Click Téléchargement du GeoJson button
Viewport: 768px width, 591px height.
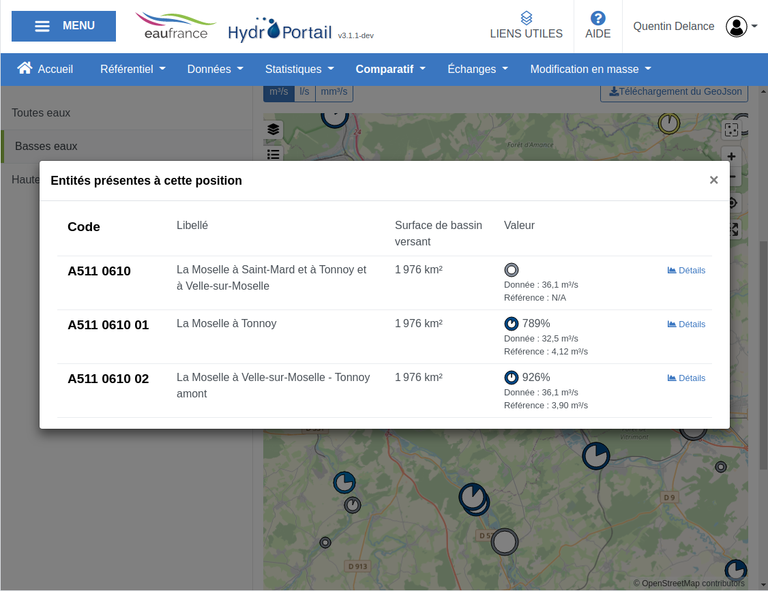[x=674, y=92]
